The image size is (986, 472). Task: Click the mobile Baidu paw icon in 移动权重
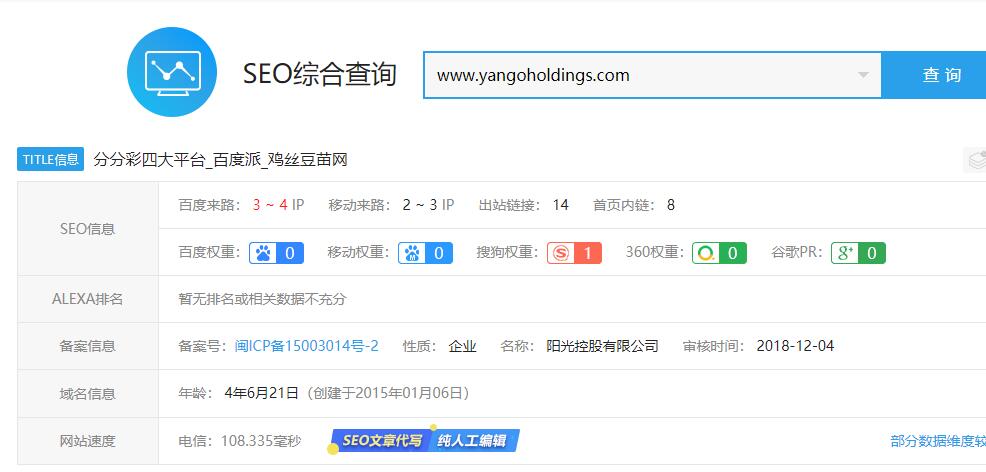tap(412, 253)
